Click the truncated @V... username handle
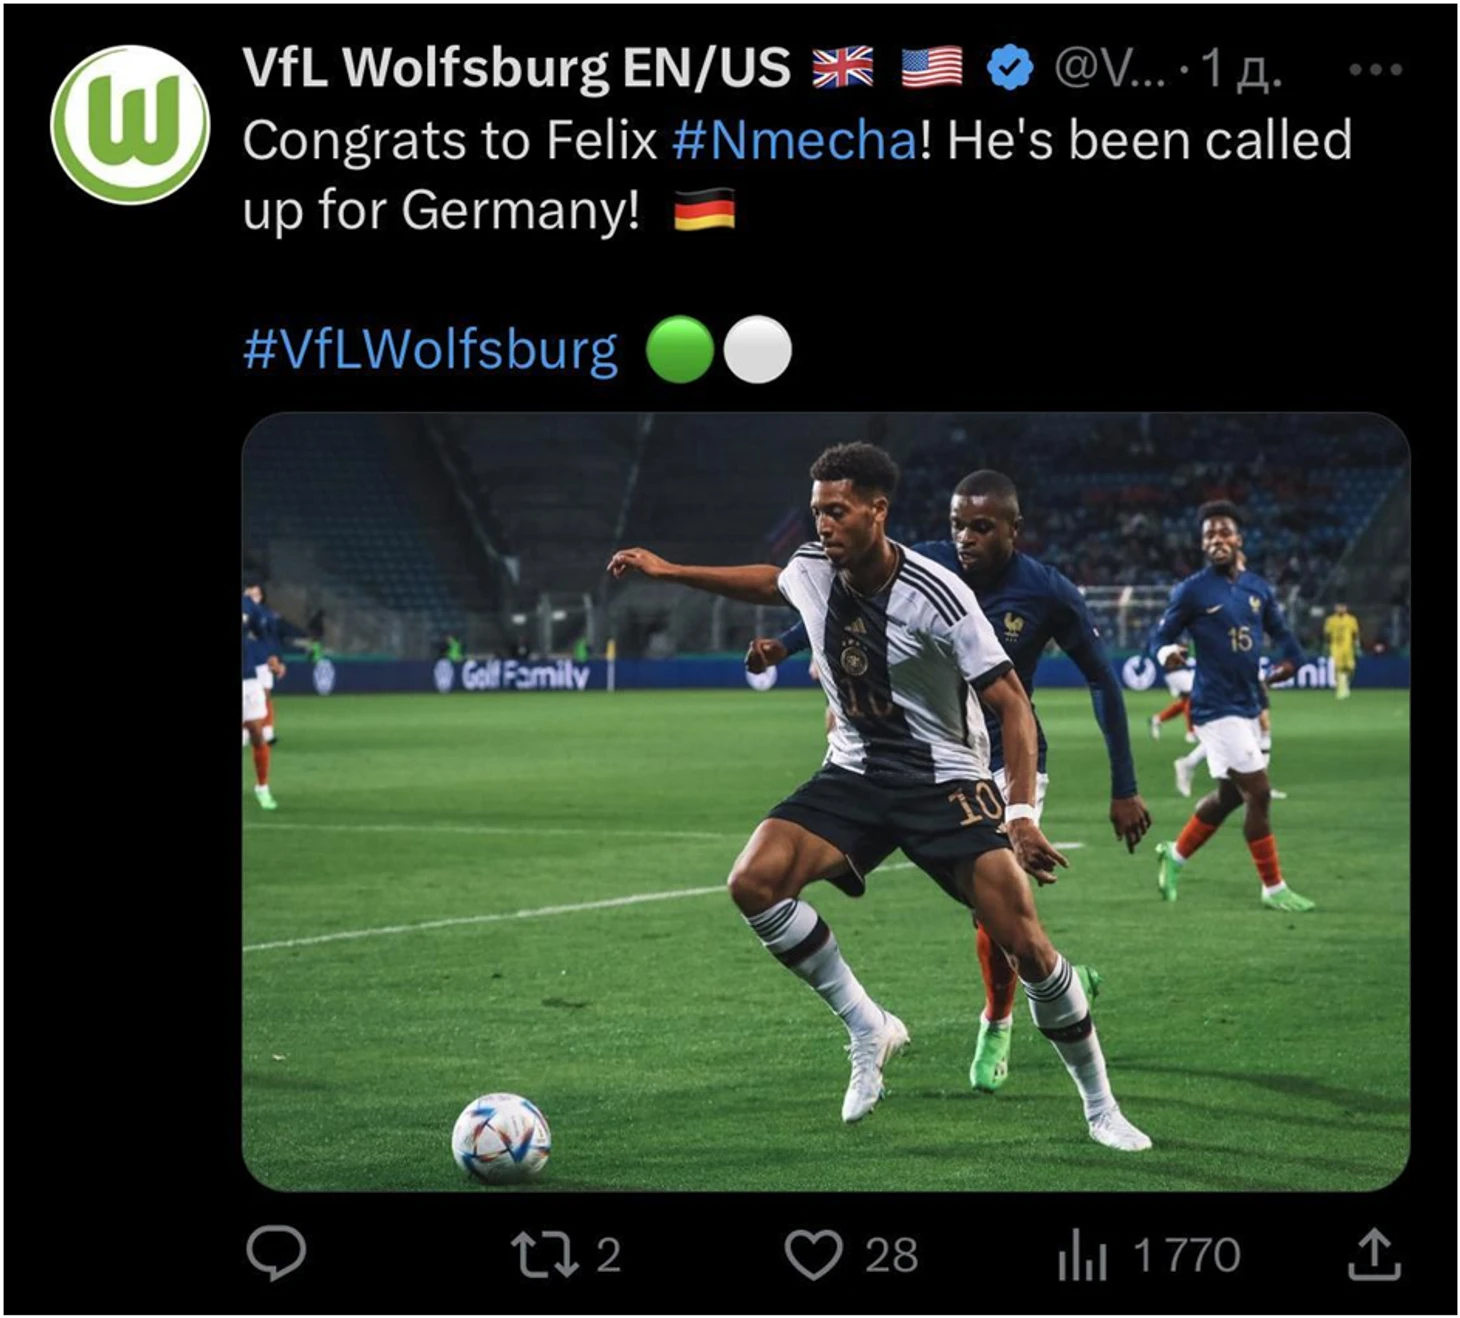Screen dimensions: 1460x1318 [x=1110, y=69]
